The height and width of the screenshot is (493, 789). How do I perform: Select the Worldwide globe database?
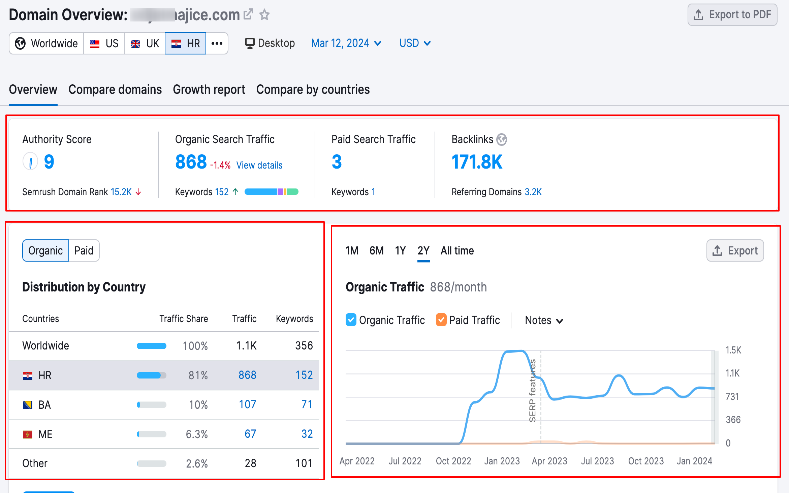tap(46, 43)
